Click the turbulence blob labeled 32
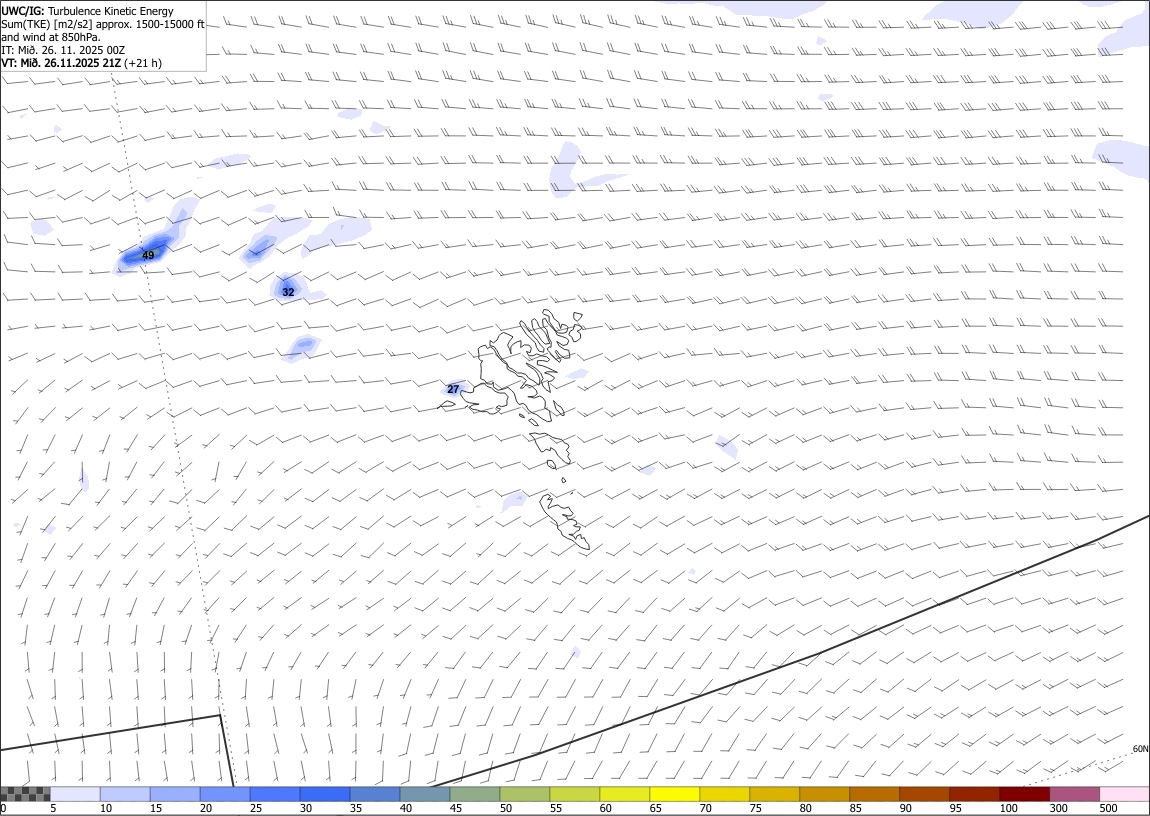 tap(288, 287)
